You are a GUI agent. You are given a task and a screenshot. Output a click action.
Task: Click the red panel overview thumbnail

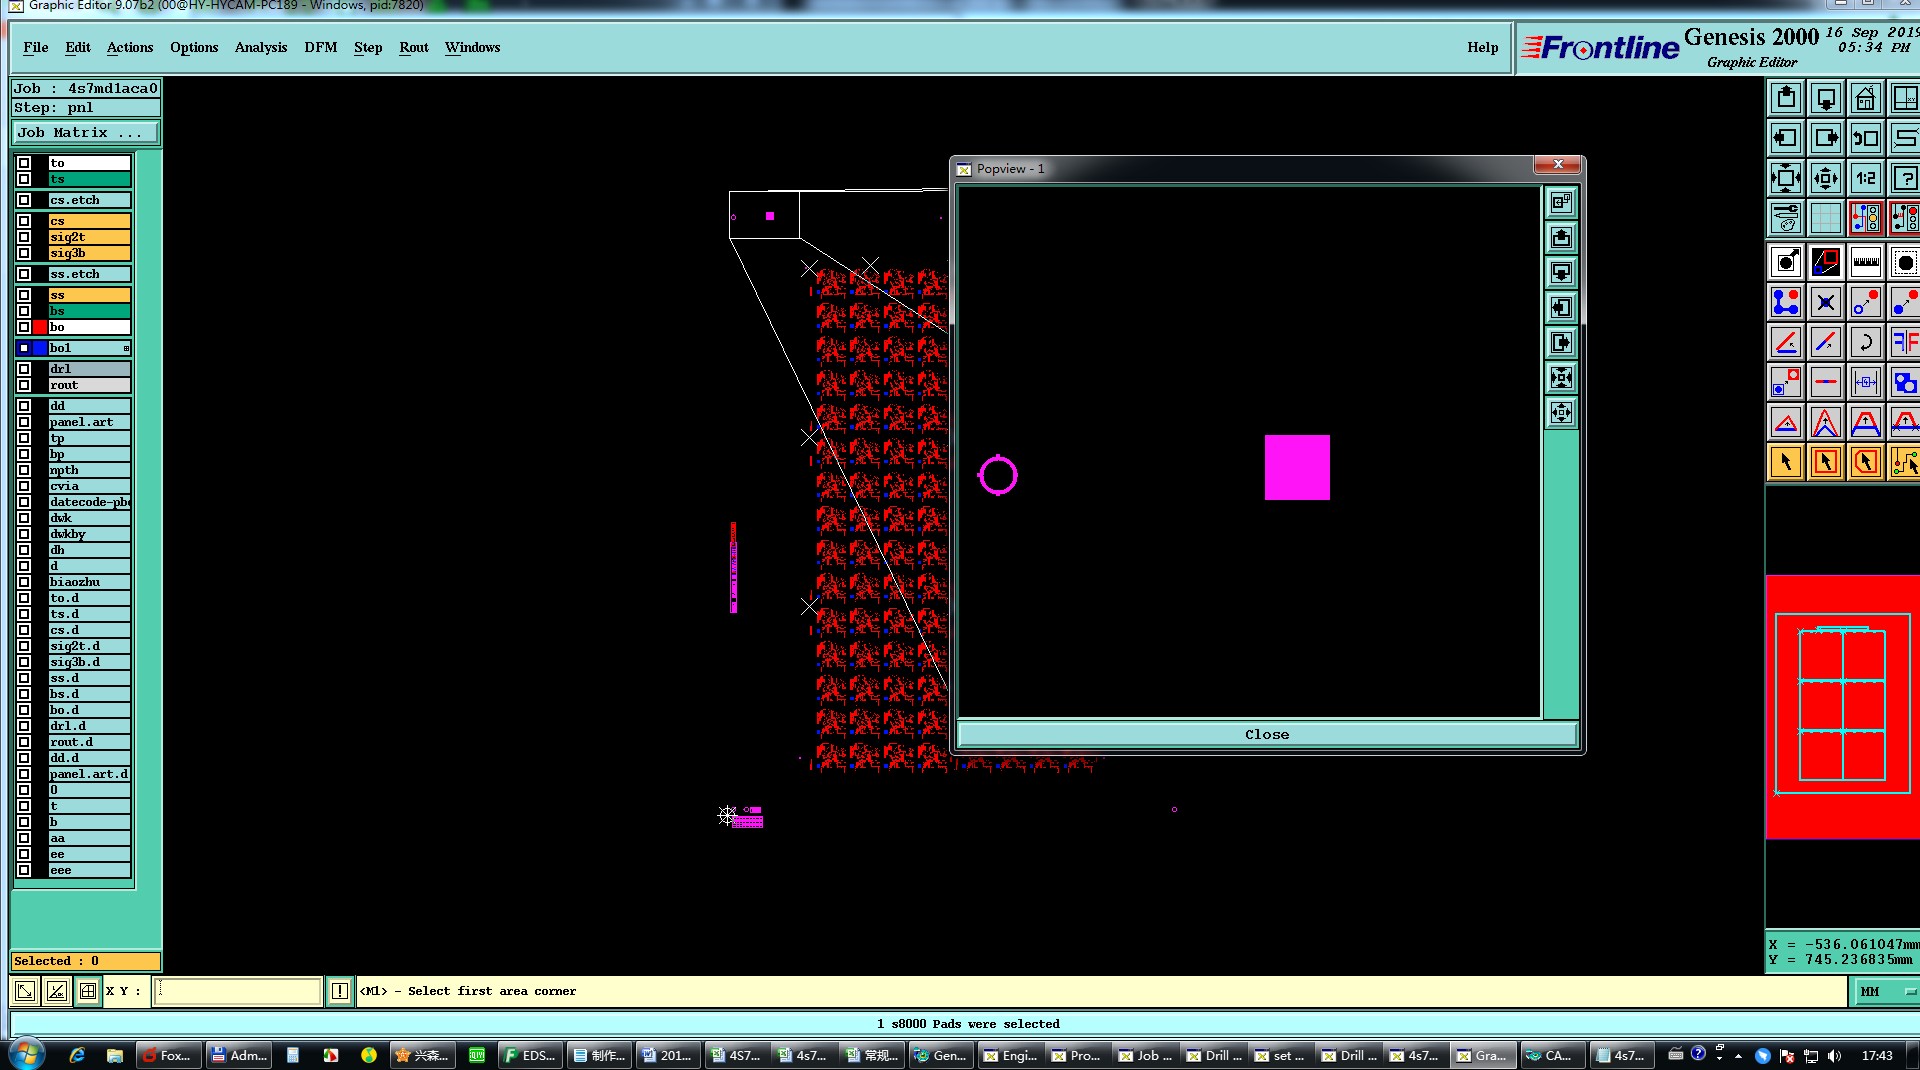(x=1842, y=706)
